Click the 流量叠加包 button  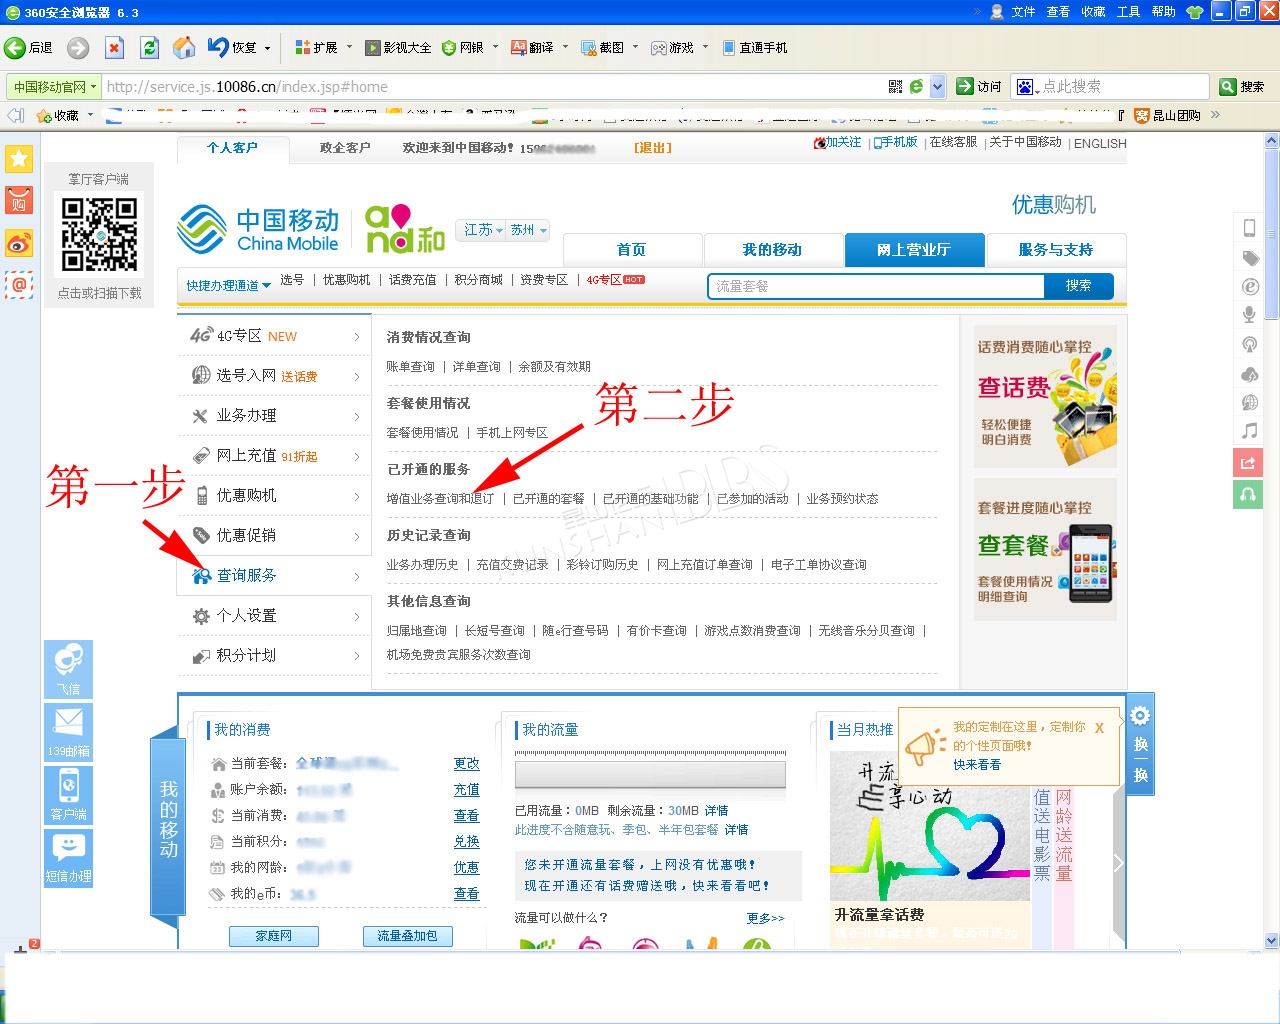point(407,936)
